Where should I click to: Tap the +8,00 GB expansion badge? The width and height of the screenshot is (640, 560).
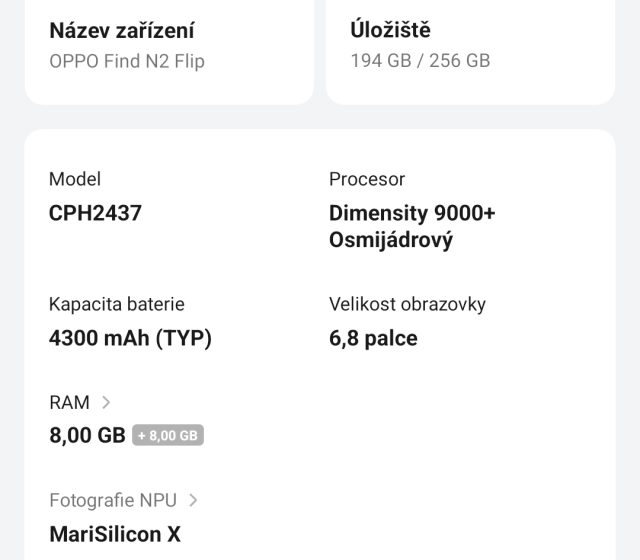tap(168, 435)
